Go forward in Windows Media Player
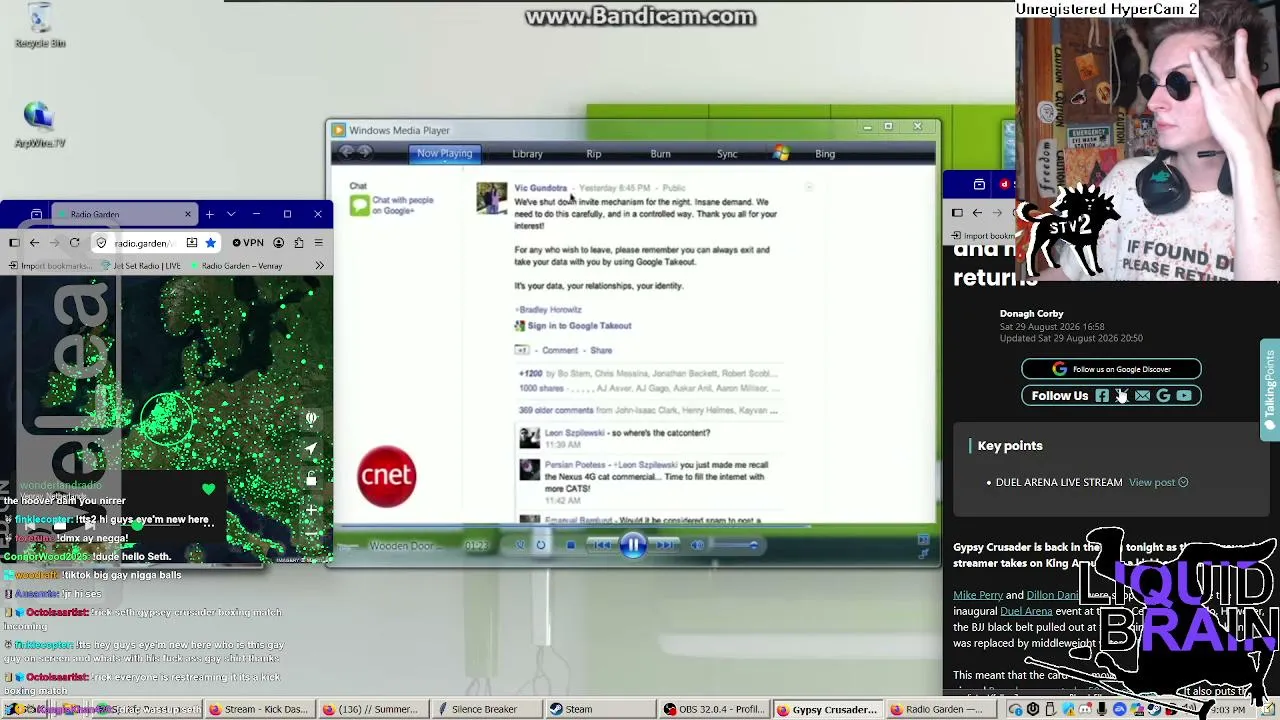The height and width of the screenshot is (720, 1280). click(x=365, y=153)
